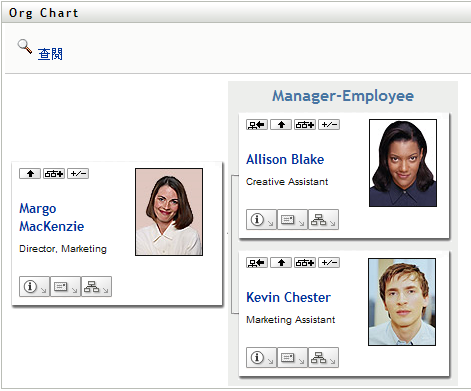Go up a level from Allison Blake
Image resolution: width=471 pixels, height=391 pixels.
[281, 125]
